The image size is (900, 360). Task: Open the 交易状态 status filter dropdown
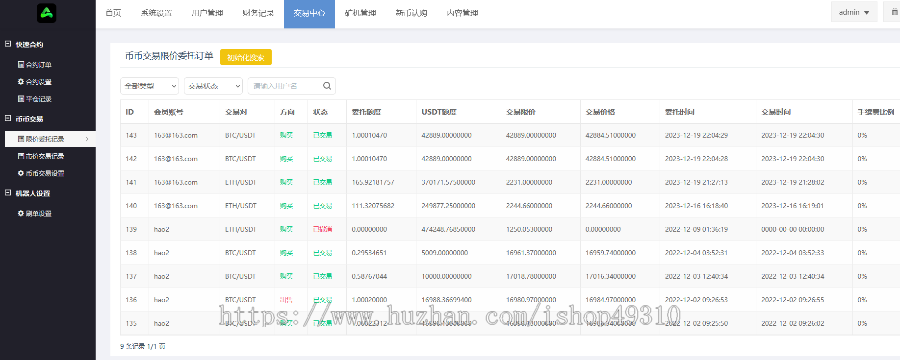214,86
